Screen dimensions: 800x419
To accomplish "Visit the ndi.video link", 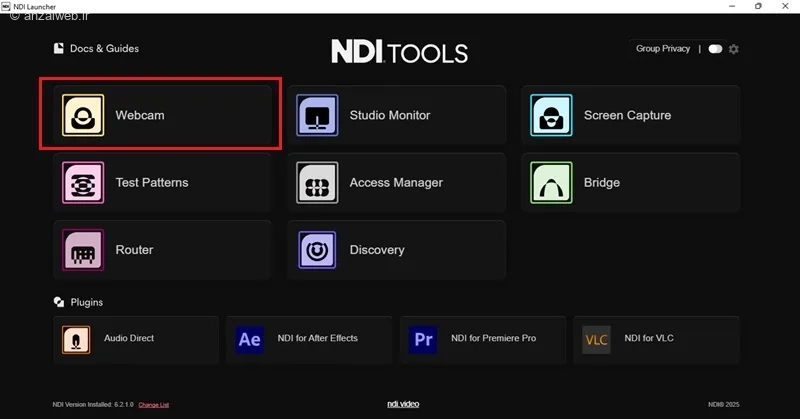I will pyautogui.click(x=403, y=404).
